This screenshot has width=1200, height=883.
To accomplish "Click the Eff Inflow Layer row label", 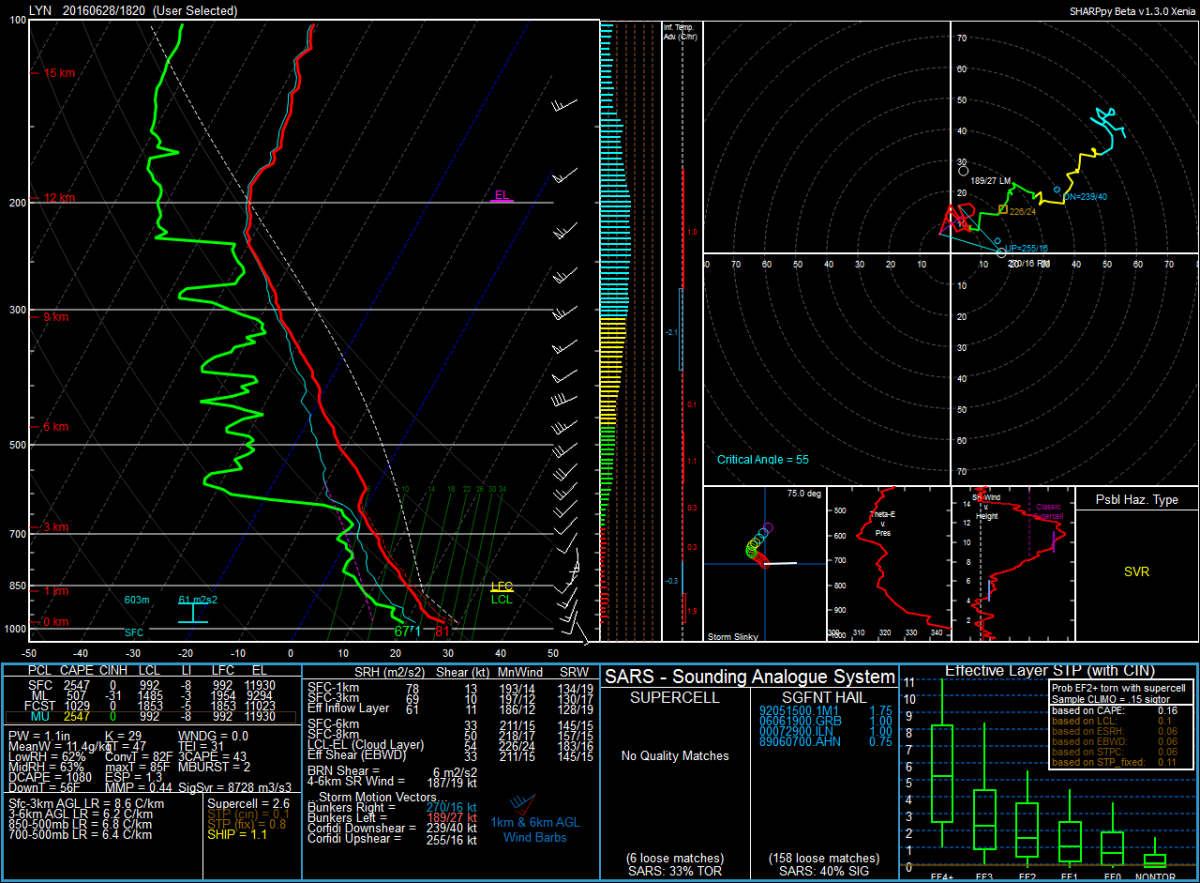I will point(350,708).
